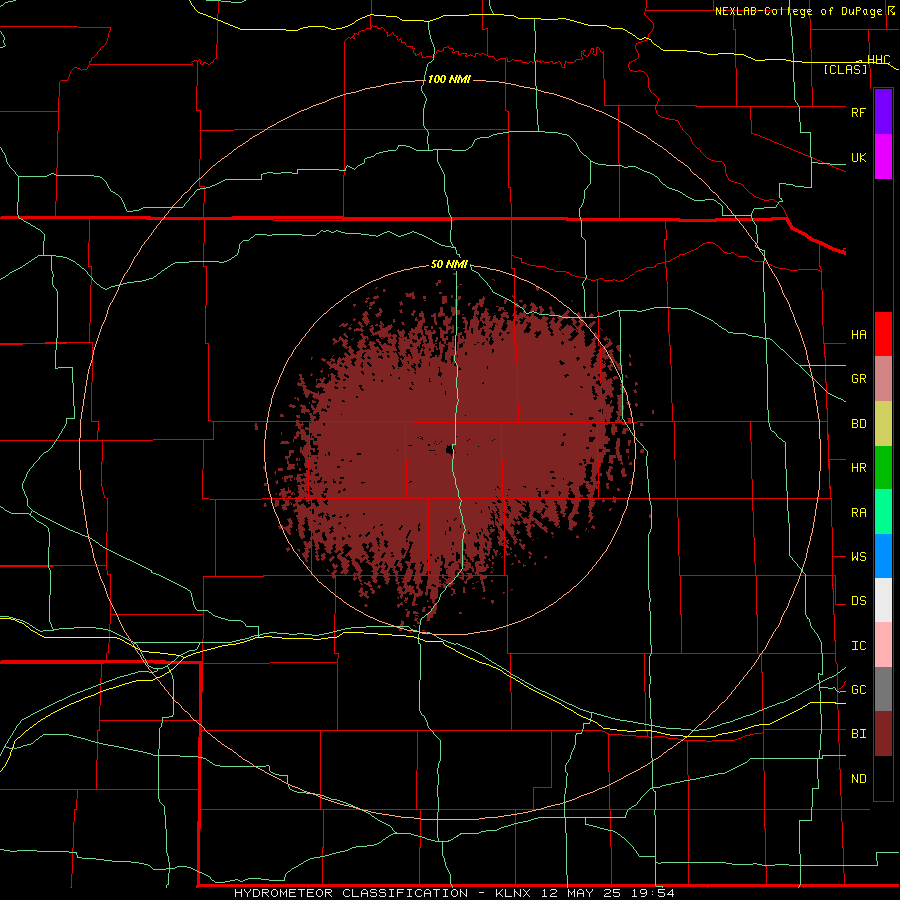
Task: Click the GR legend color swatch
Action: pos(883,379)
